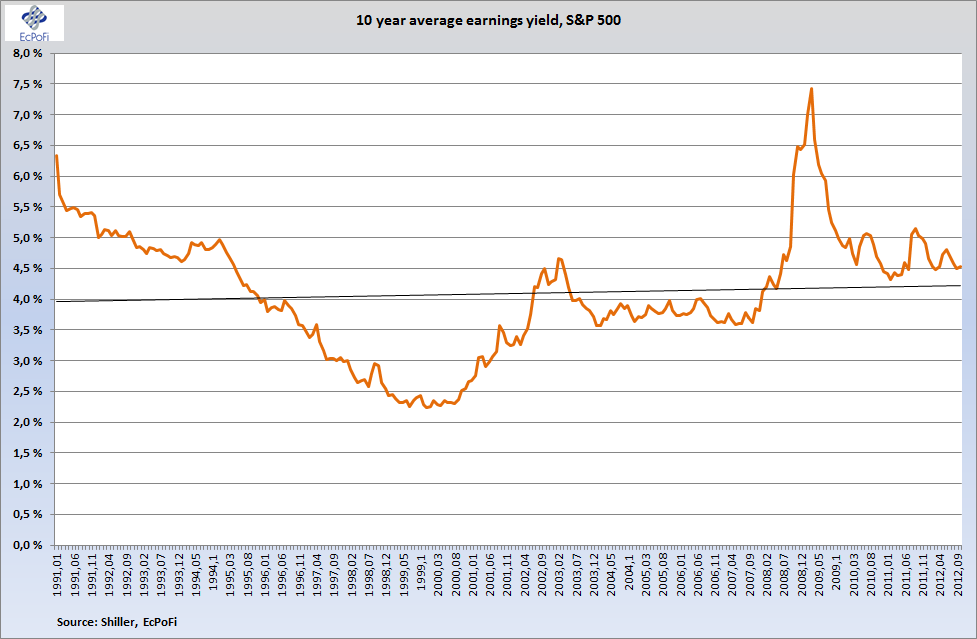Click the '7,0 %' y-axis label
The height and width of the screenshot is (639, 977).
[x=27, y=115]
